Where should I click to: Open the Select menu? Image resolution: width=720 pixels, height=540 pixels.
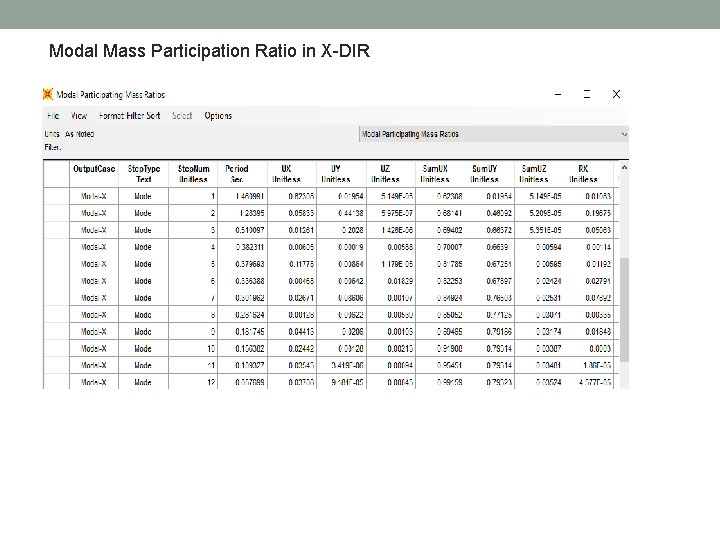182,116
